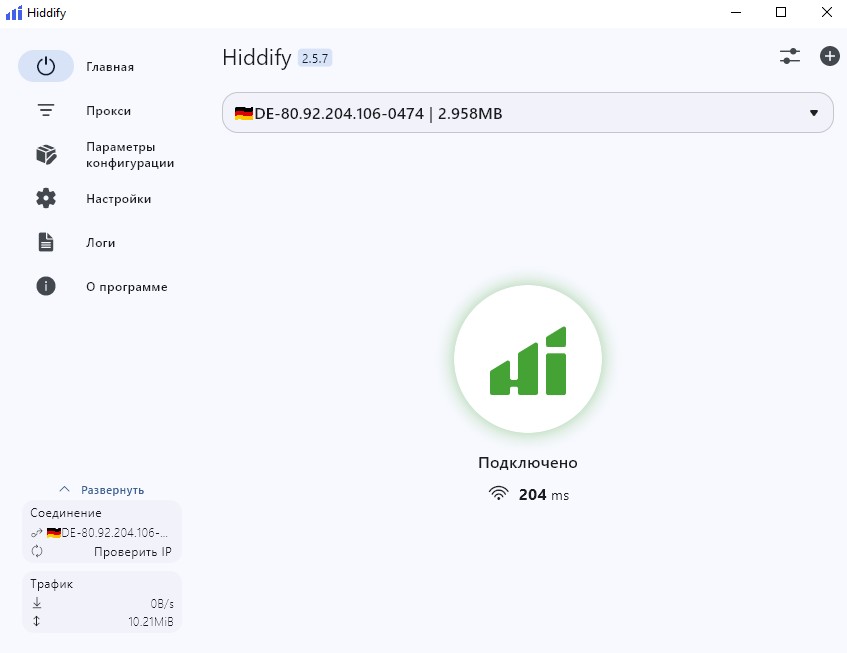The width and height of the screenshot is (847, 653).
Task: Click the Развернуть chevron
Action: pos(64,489)
